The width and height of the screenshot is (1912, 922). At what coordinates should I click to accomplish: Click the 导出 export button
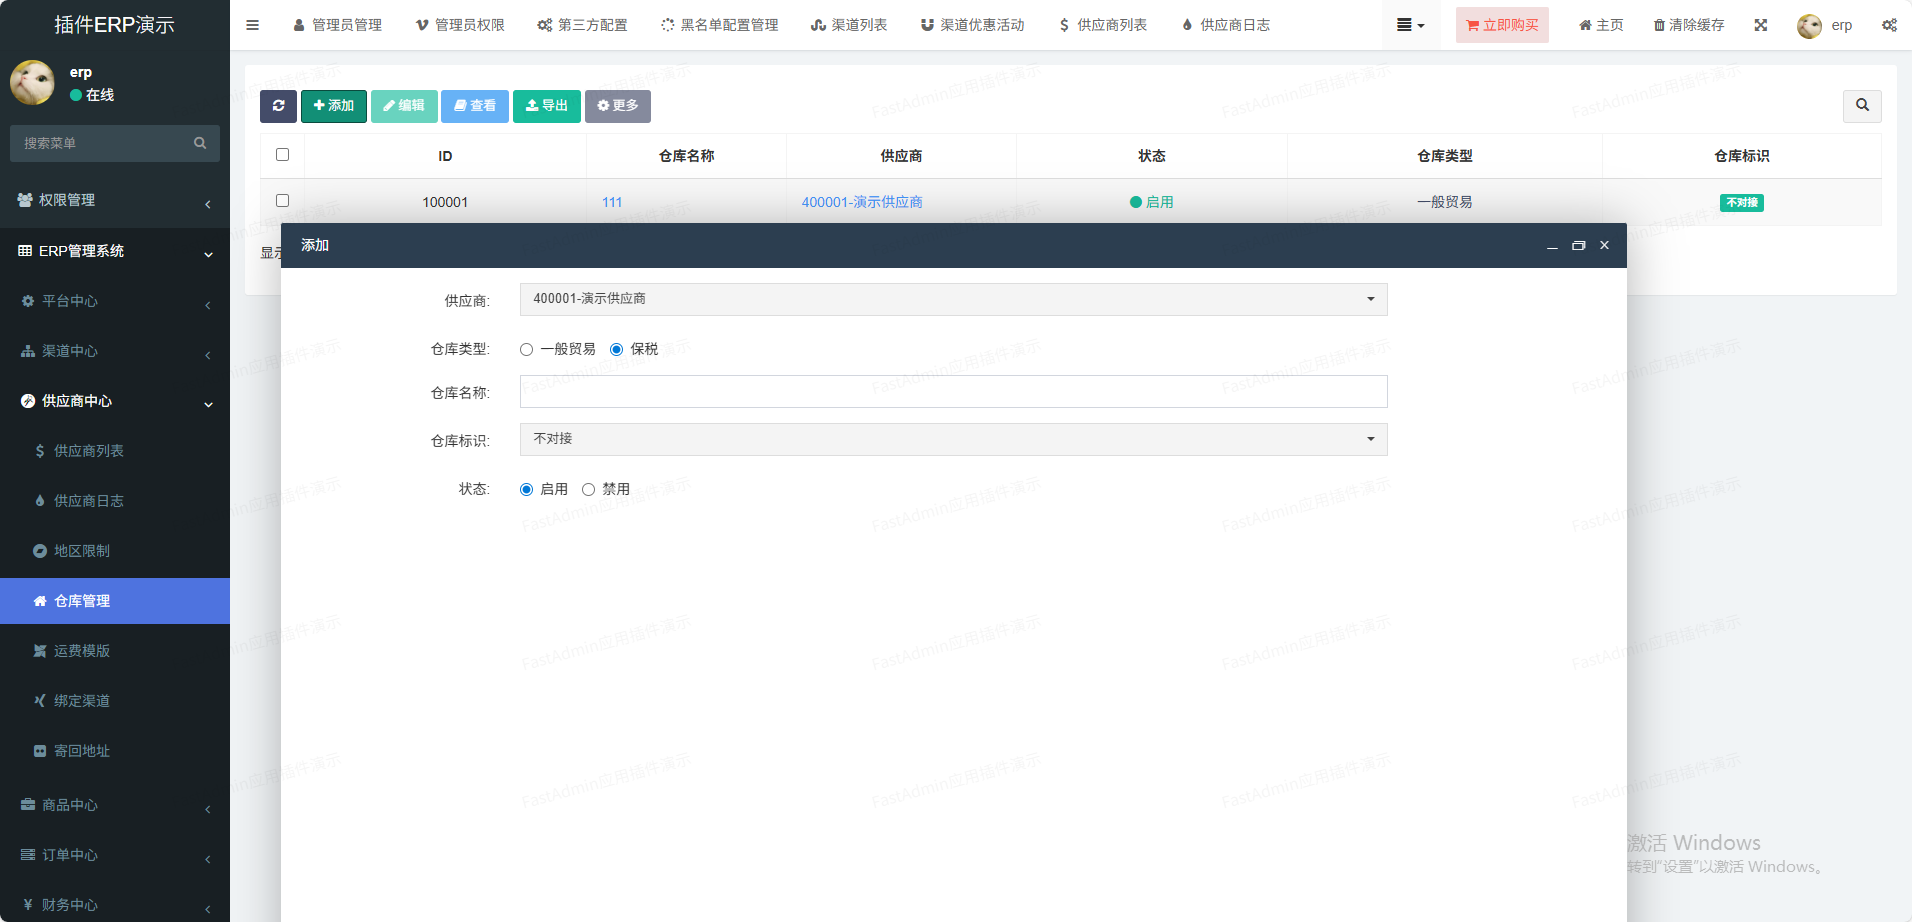546,106
